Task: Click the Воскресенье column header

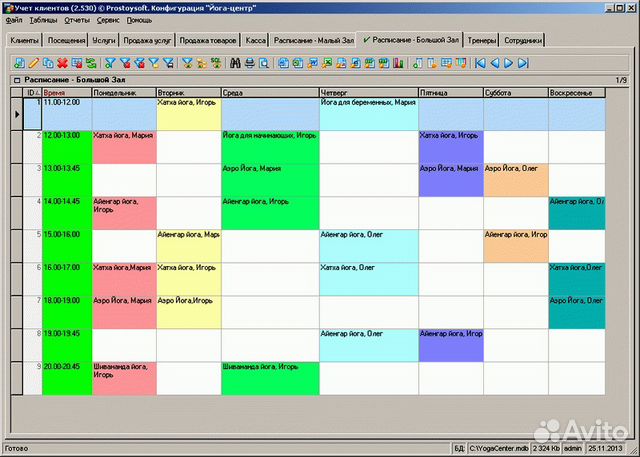Action: 576,92
